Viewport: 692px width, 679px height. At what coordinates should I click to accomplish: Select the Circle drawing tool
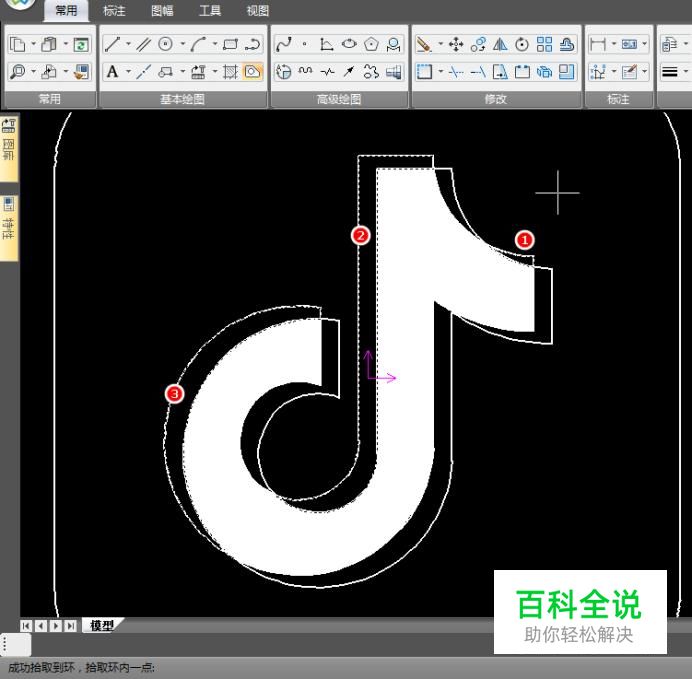(166, 45)
